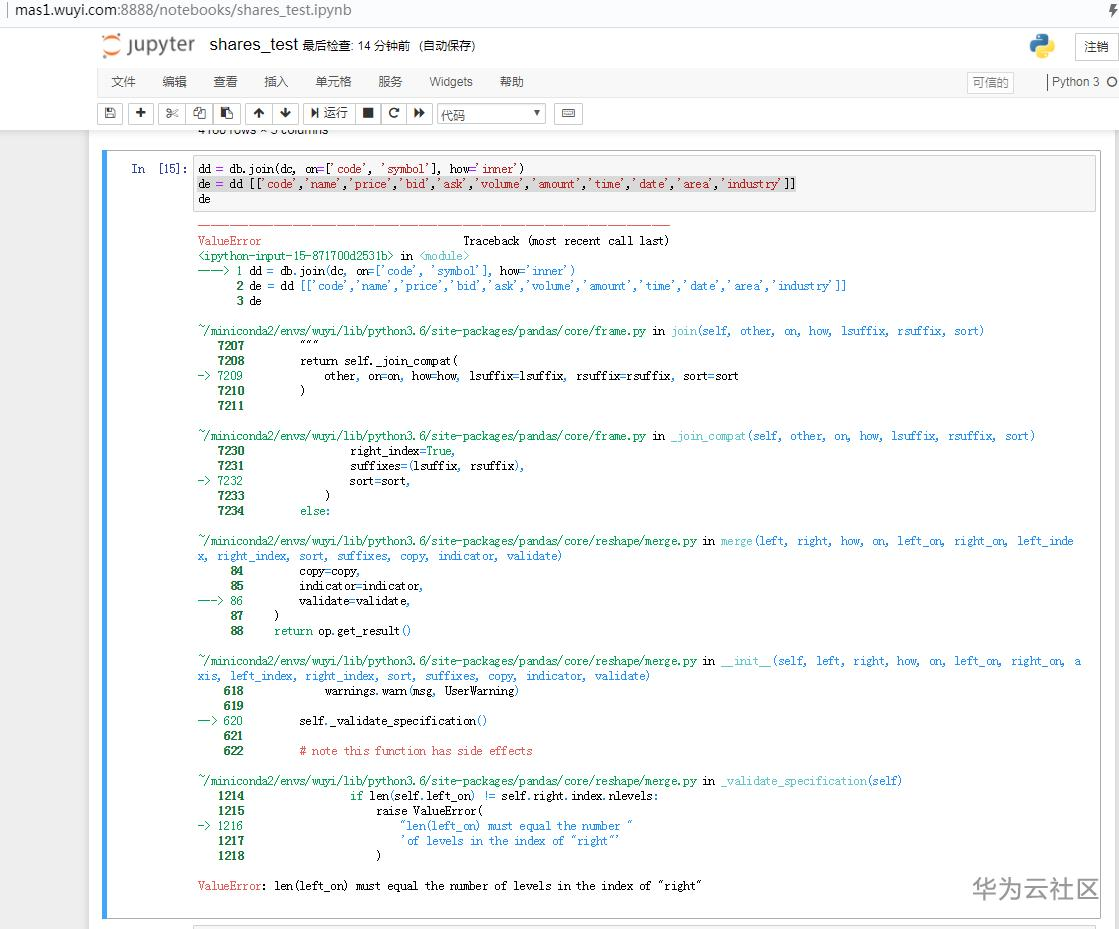
Task: Open the 单元格 menu
Action: [x=333, y=82]
